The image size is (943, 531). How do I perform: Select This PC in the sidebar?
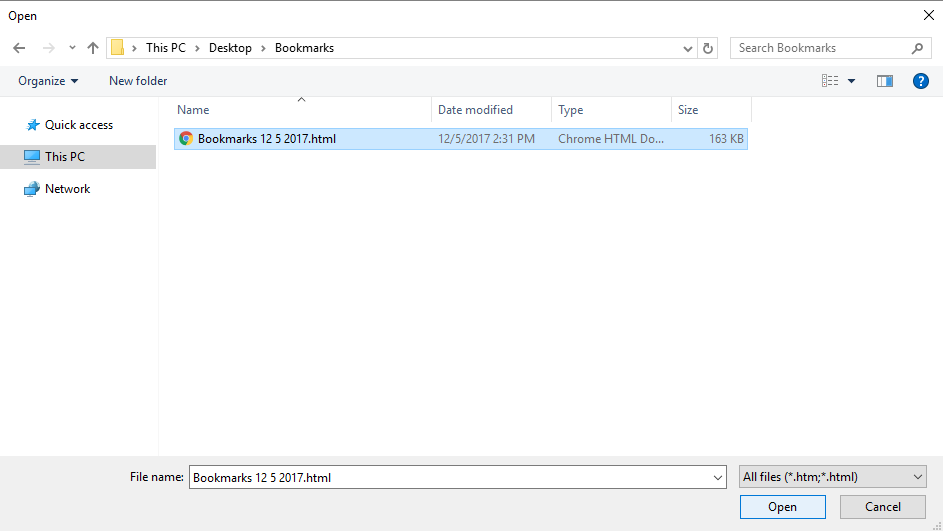[x=65, y=157]
